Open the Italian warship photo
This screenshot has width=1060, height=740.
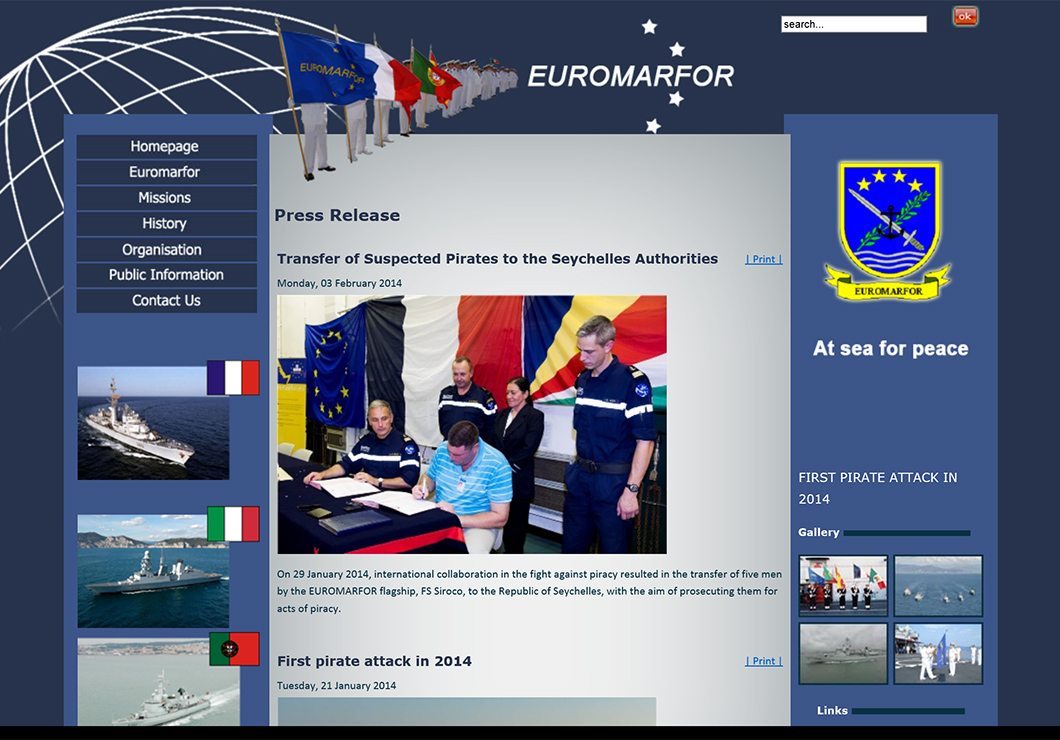click(153, 571)
